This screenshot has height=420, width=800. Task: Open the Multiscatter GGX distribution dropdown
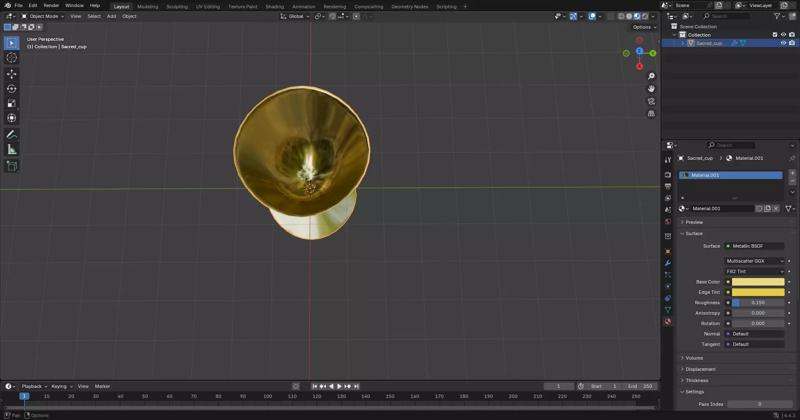tap(755, 261)
